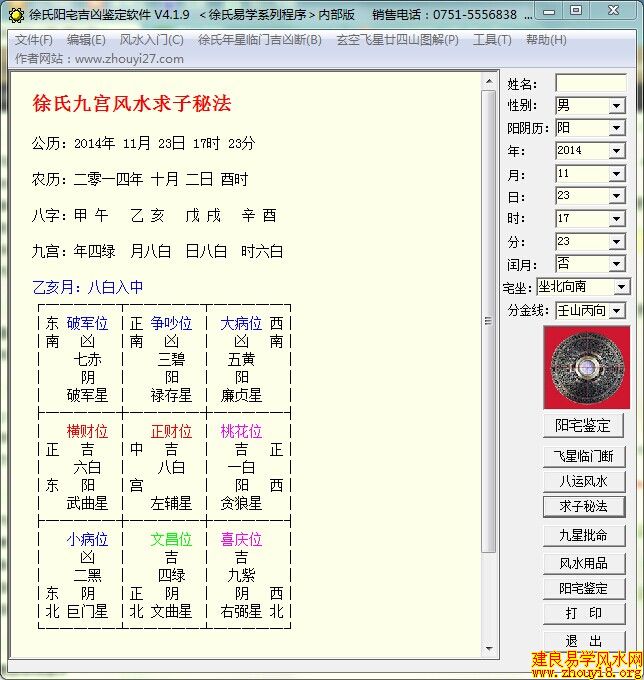Click the 九宫 line with 年四绿
The image size is (644, 680).
tap(157, 251)
